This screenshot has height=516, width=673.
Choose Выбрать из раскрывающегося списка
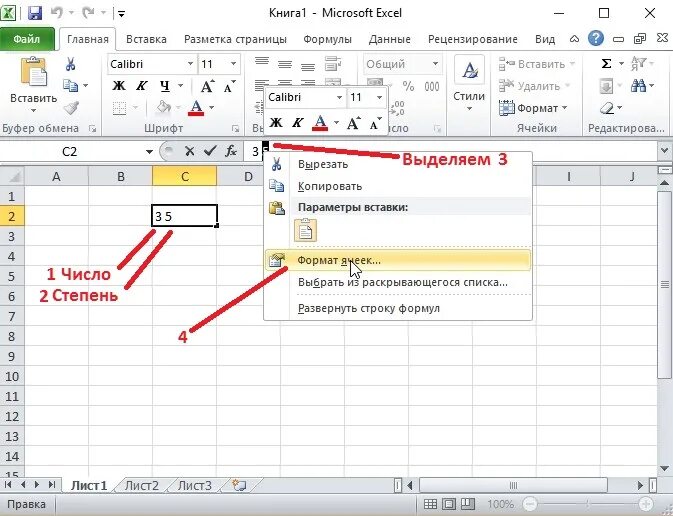click(x=397, y=282)
